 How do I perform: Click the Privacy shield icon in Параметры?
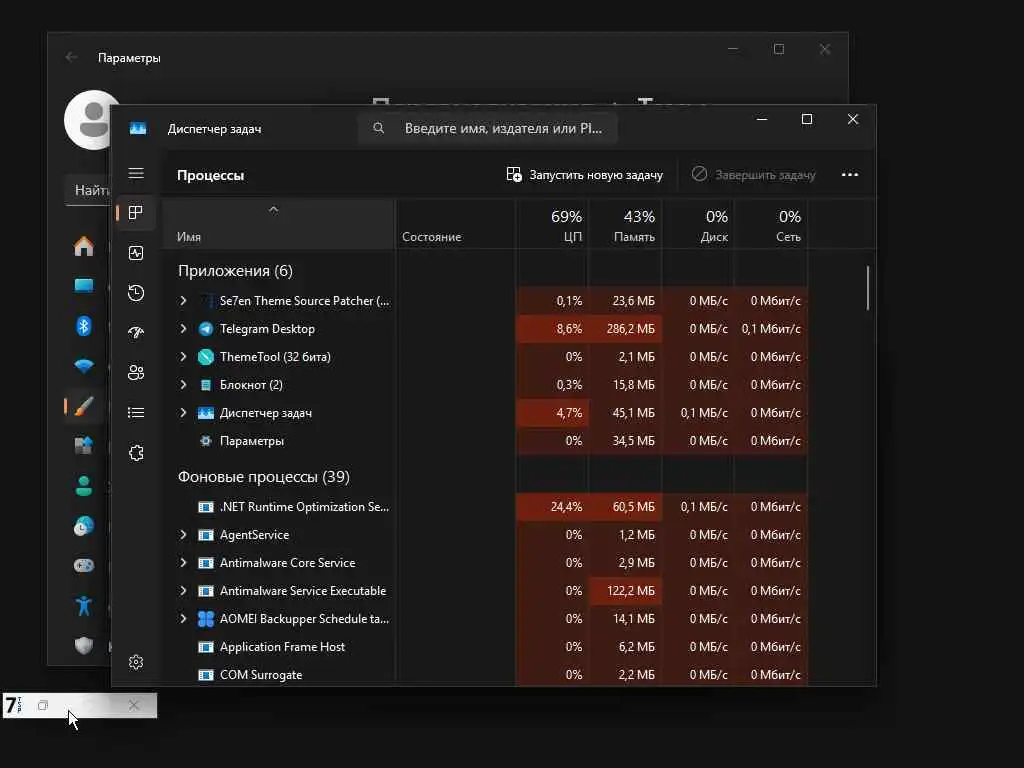point(84,645)
